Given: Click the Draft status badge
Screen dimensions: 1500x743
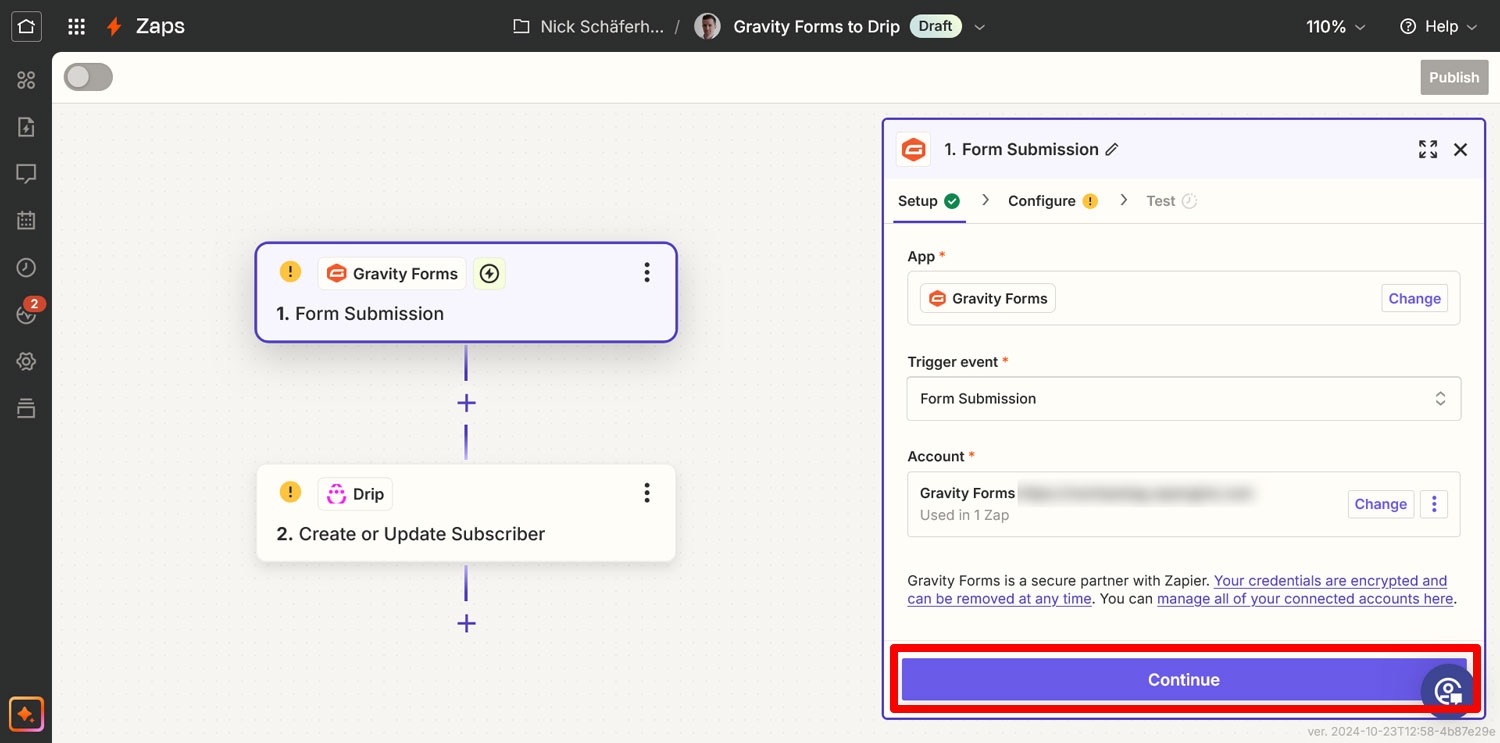Looking at the screenshot, I should pos(936,27).
